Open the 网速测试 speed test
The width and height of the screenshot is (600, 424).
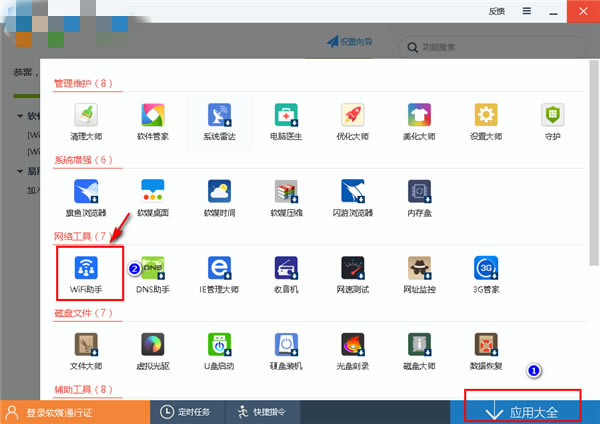(x=352, y=274)
